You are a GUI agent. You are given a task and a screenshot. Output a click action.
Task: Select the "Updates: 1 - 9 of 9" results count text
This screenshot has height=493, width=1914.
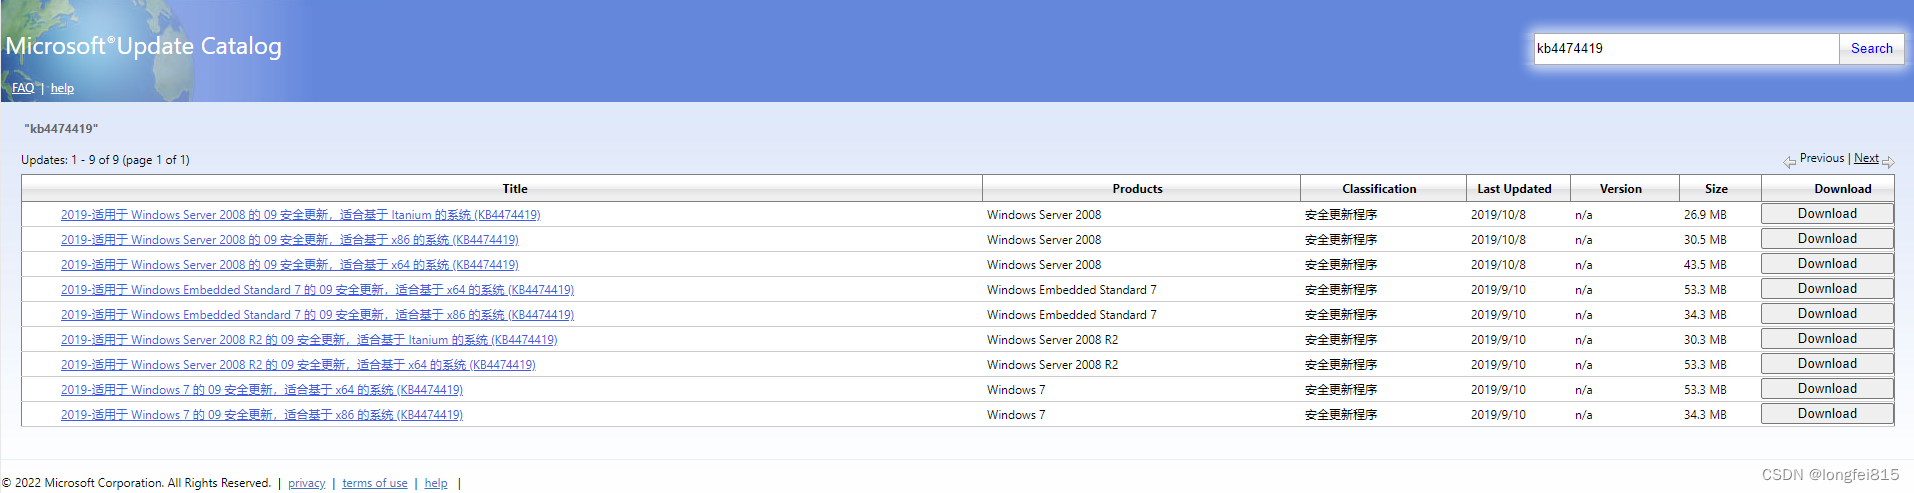(105, 160)
